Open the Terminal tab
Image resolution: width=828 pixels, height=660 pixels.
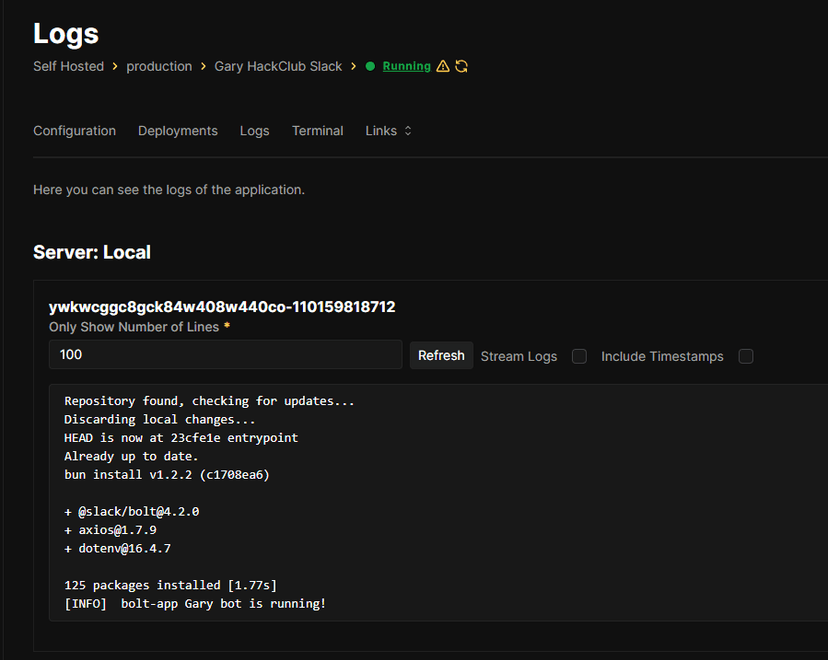click(317, 131)
